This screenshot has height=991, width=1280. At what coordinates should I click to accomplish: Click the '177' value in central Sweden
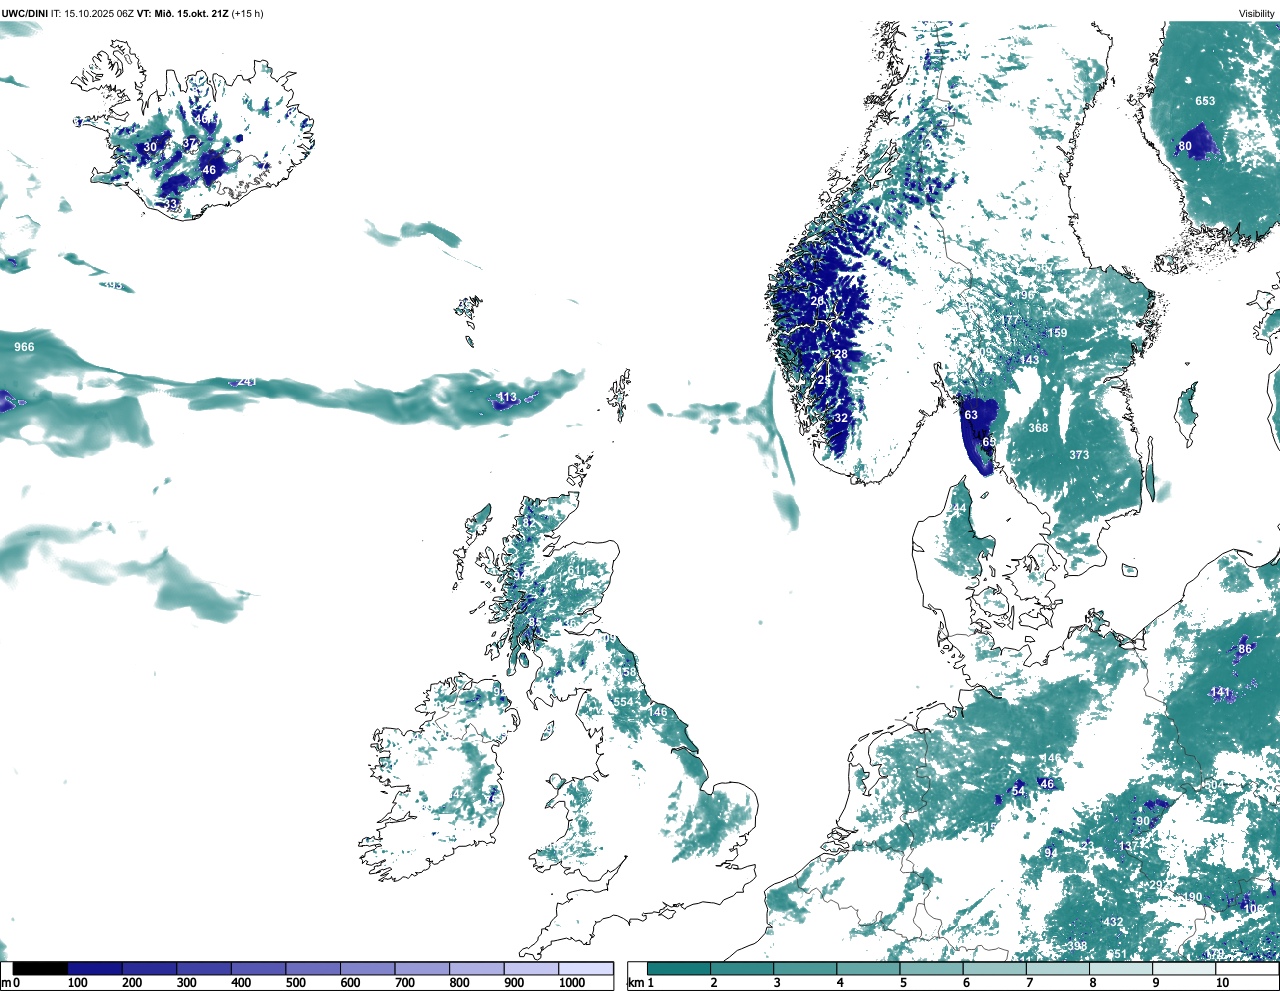(1011, 321)
